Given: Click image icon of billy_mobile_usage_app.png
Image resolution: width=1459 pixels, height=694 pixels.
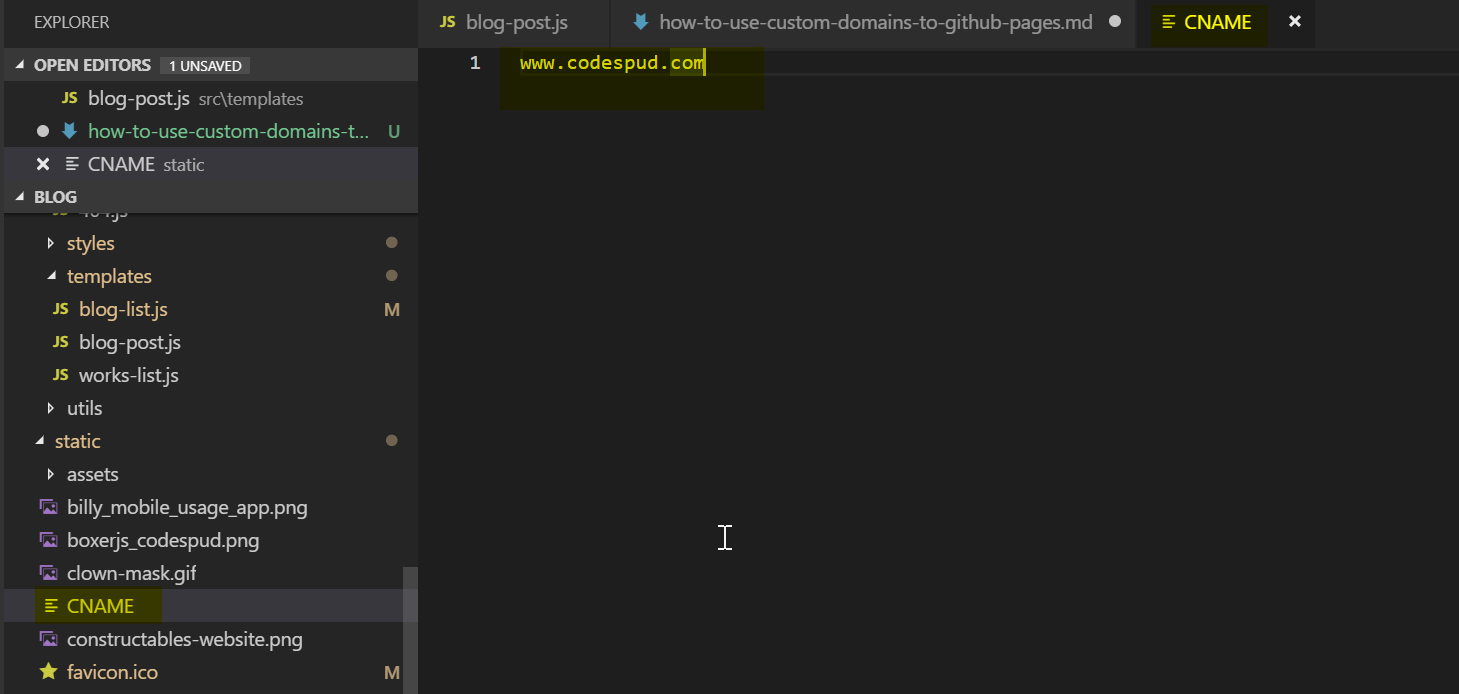Looking at the screenshot, I should tap(48, 507).
